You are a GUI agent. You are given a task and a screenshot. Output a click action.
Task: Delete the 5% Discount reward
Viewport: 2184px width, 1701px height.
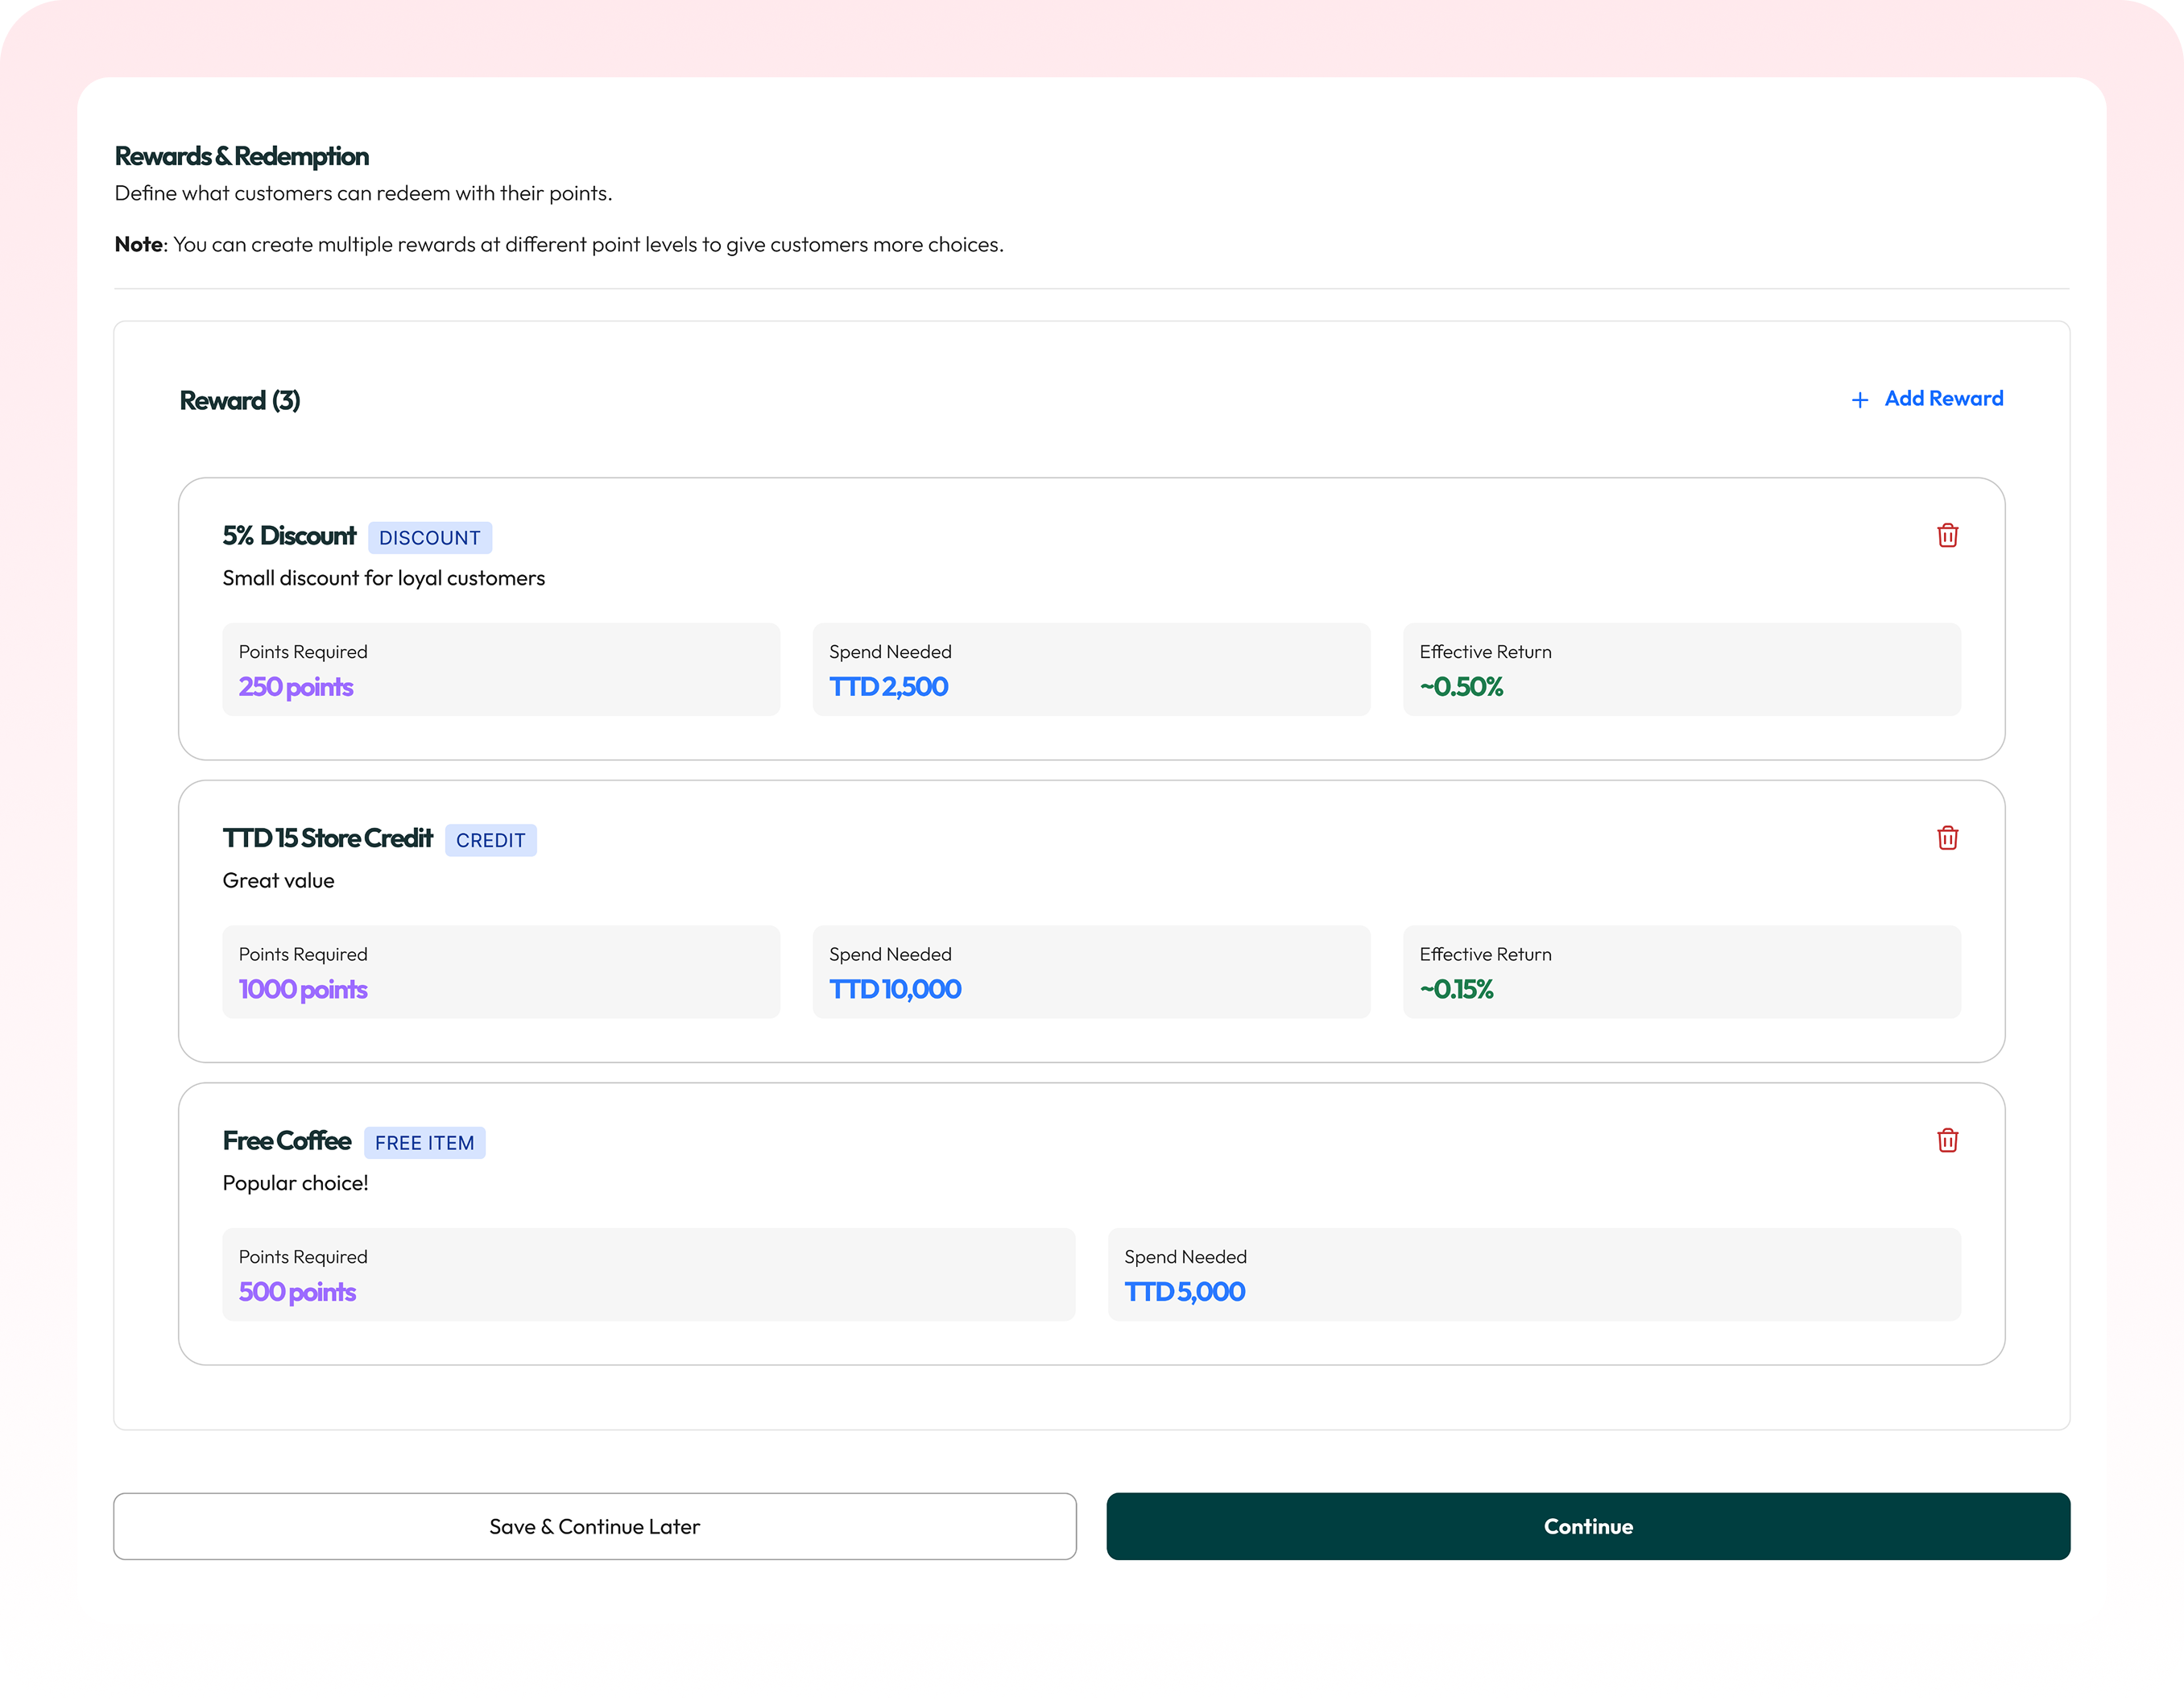1947,536
